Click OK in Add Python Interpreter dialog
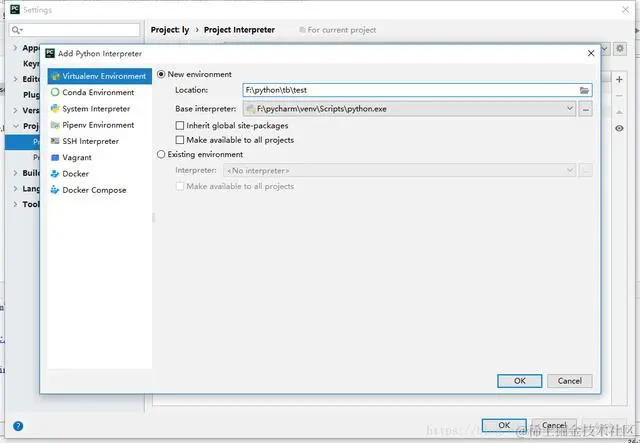Screen dimensions: 640x443 pyautogui.click(x=520, y=381)
